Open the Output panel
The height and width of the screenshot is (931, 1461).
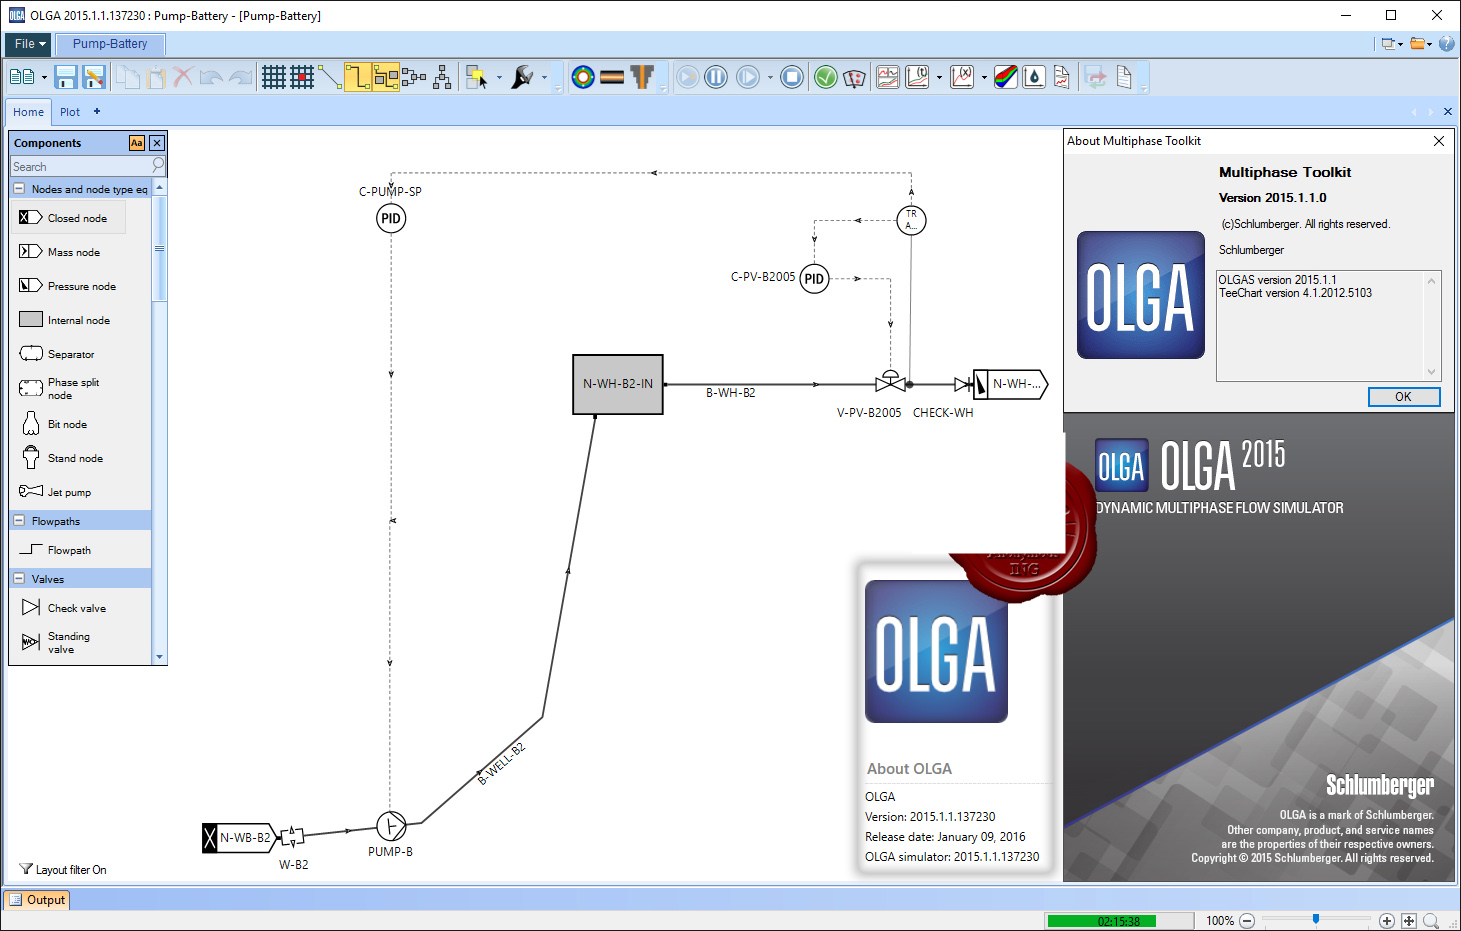click(37, 900)
